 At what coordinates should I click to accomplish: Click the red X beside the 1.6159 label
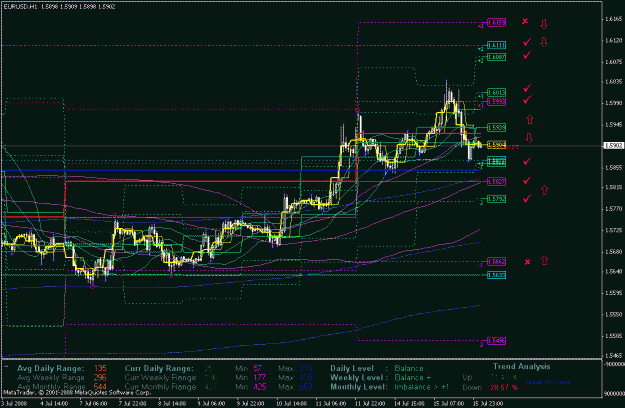pos(525,21)
